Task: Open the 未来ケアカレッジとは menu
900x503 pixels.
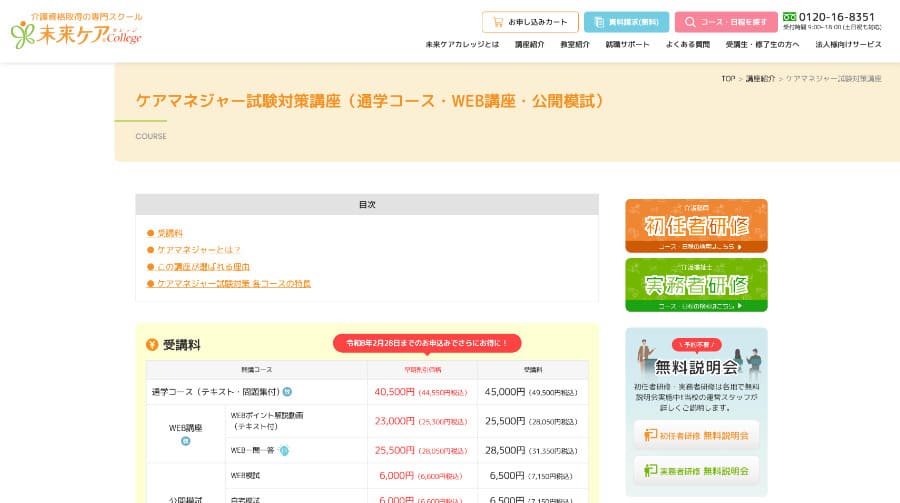Action: point(462,45)
